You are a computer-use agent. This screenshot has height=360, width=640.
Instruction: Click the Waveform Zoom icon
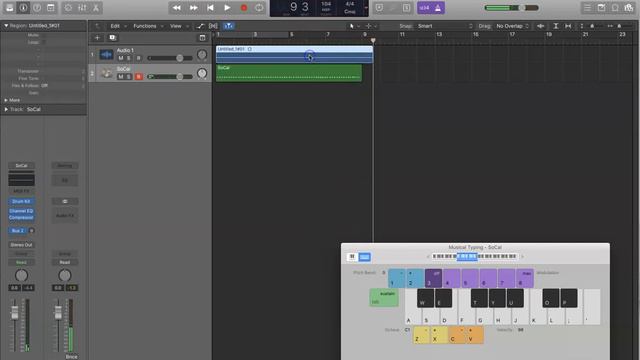point(540,26)
